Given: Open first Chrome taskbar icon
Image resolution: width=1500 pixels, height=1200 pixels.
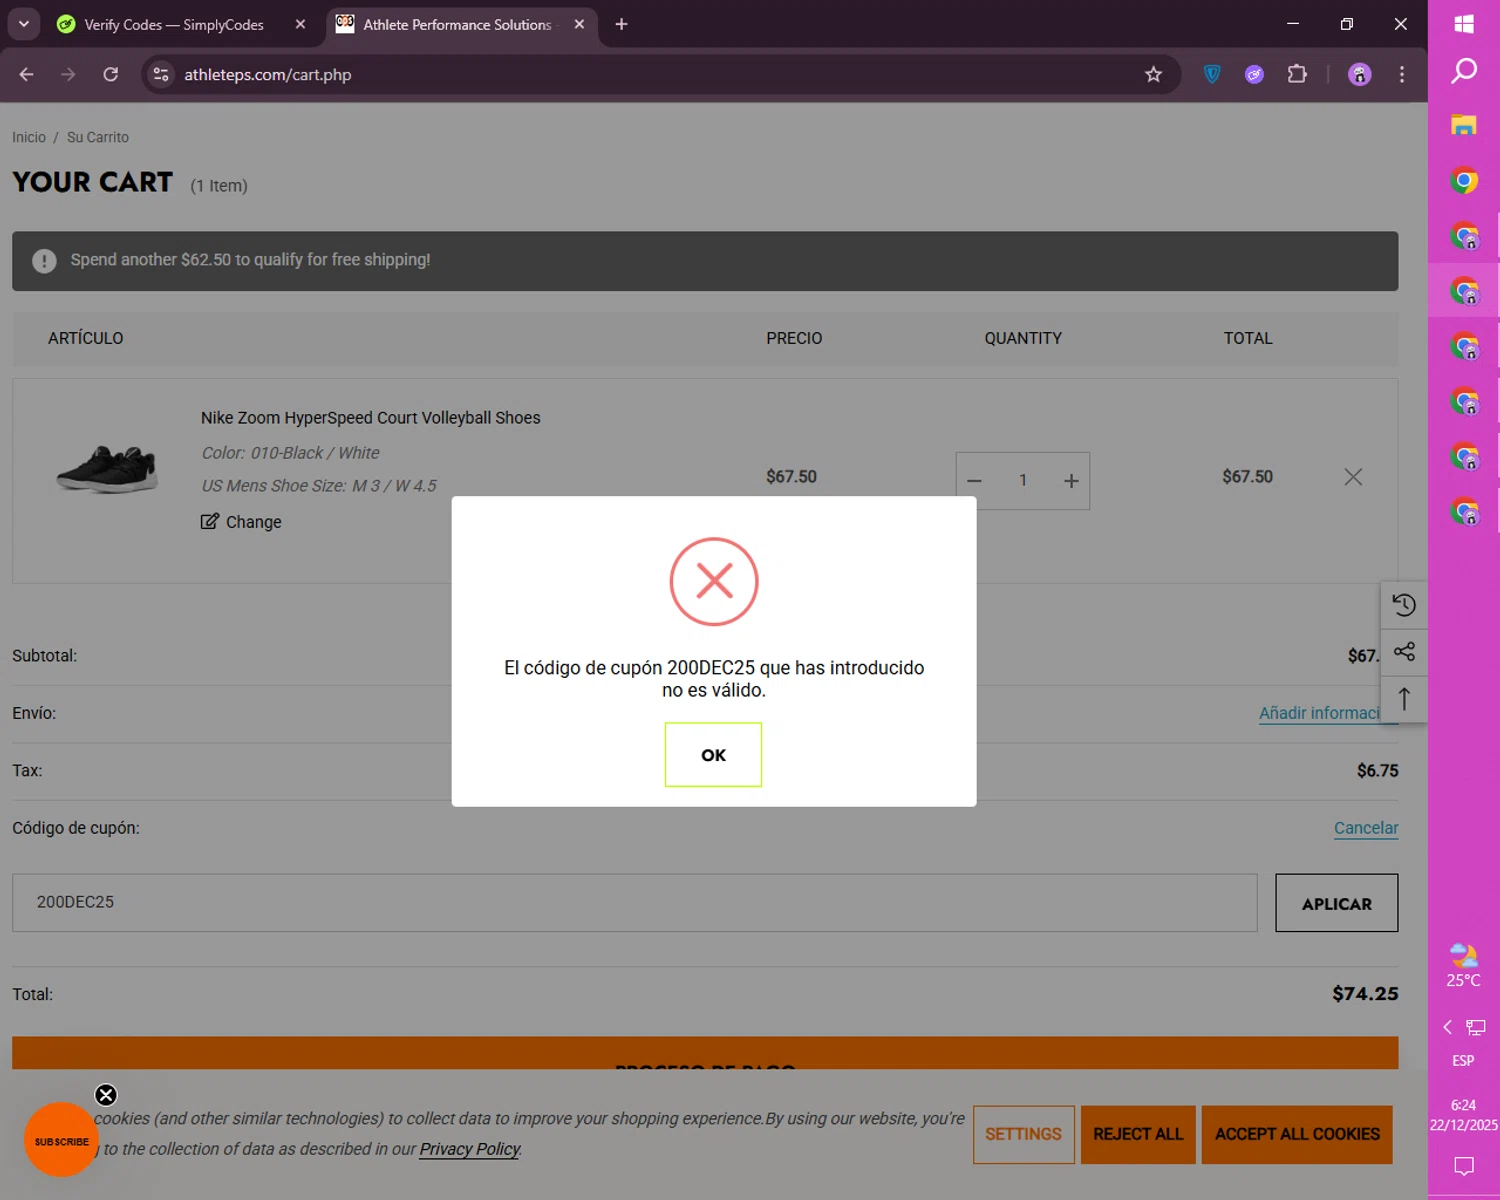Looking at the screenshot, I should [1464, 181].
